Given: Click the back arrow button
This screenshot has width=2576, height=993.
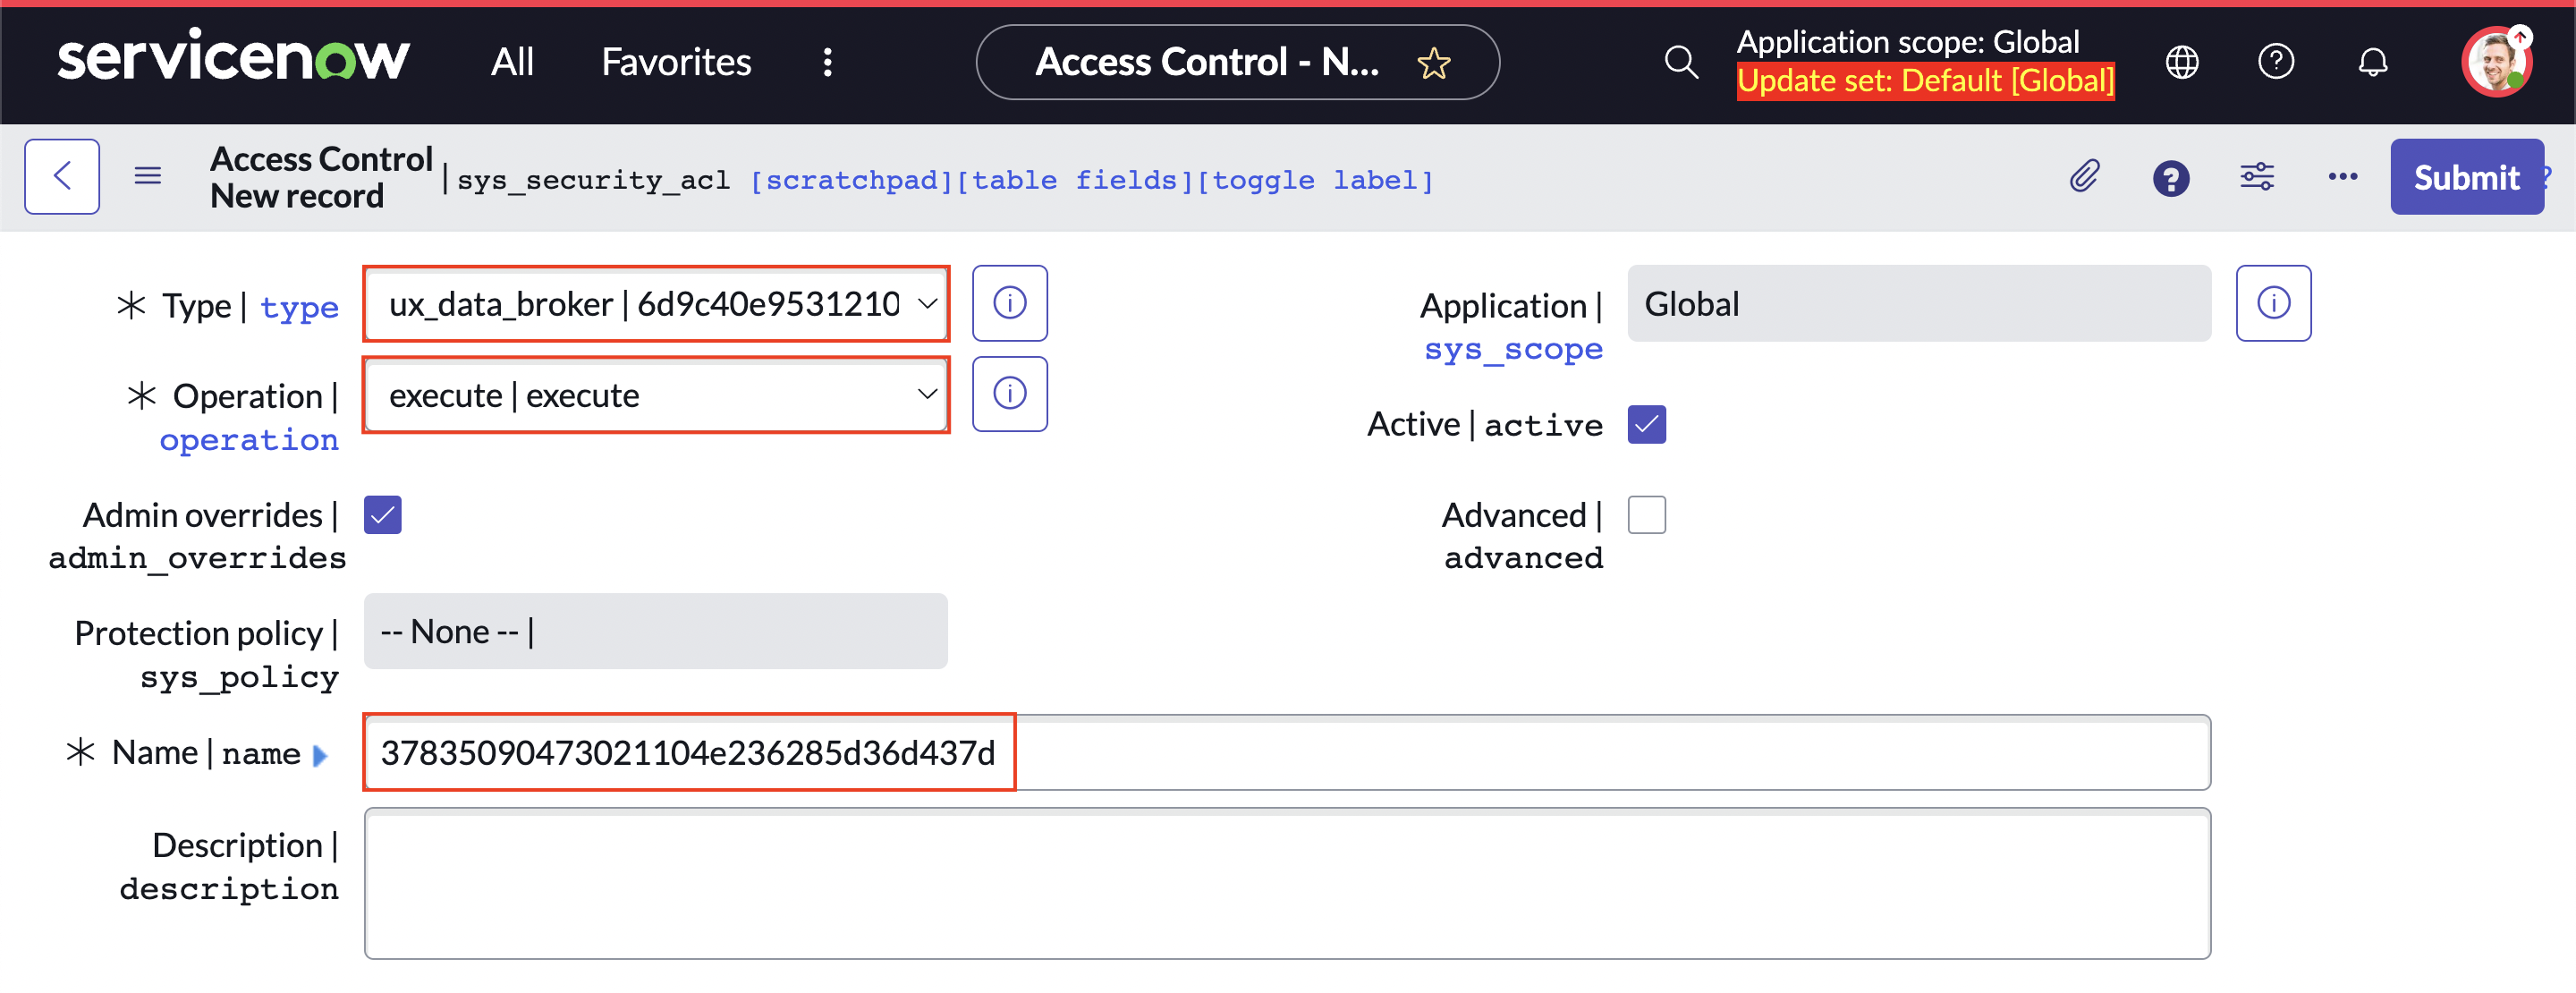Looking at the screenshot, I should 62,177.
